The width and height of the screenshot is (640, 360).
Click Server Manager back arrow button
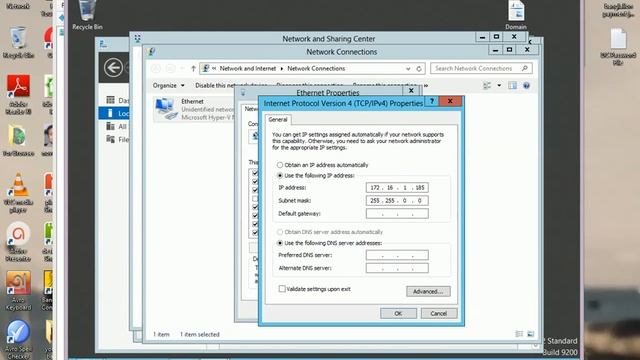coord(113,67)
